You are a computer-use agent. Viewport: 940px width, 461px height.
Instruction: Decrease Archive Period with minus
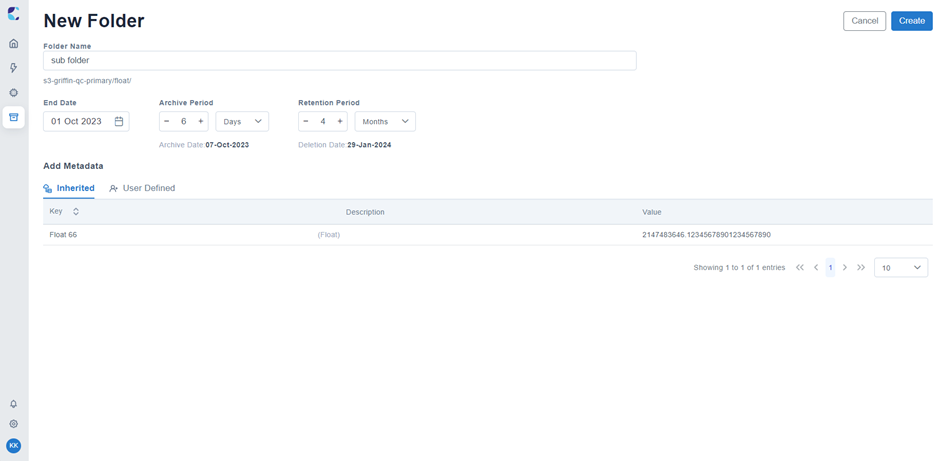[167, 121]
